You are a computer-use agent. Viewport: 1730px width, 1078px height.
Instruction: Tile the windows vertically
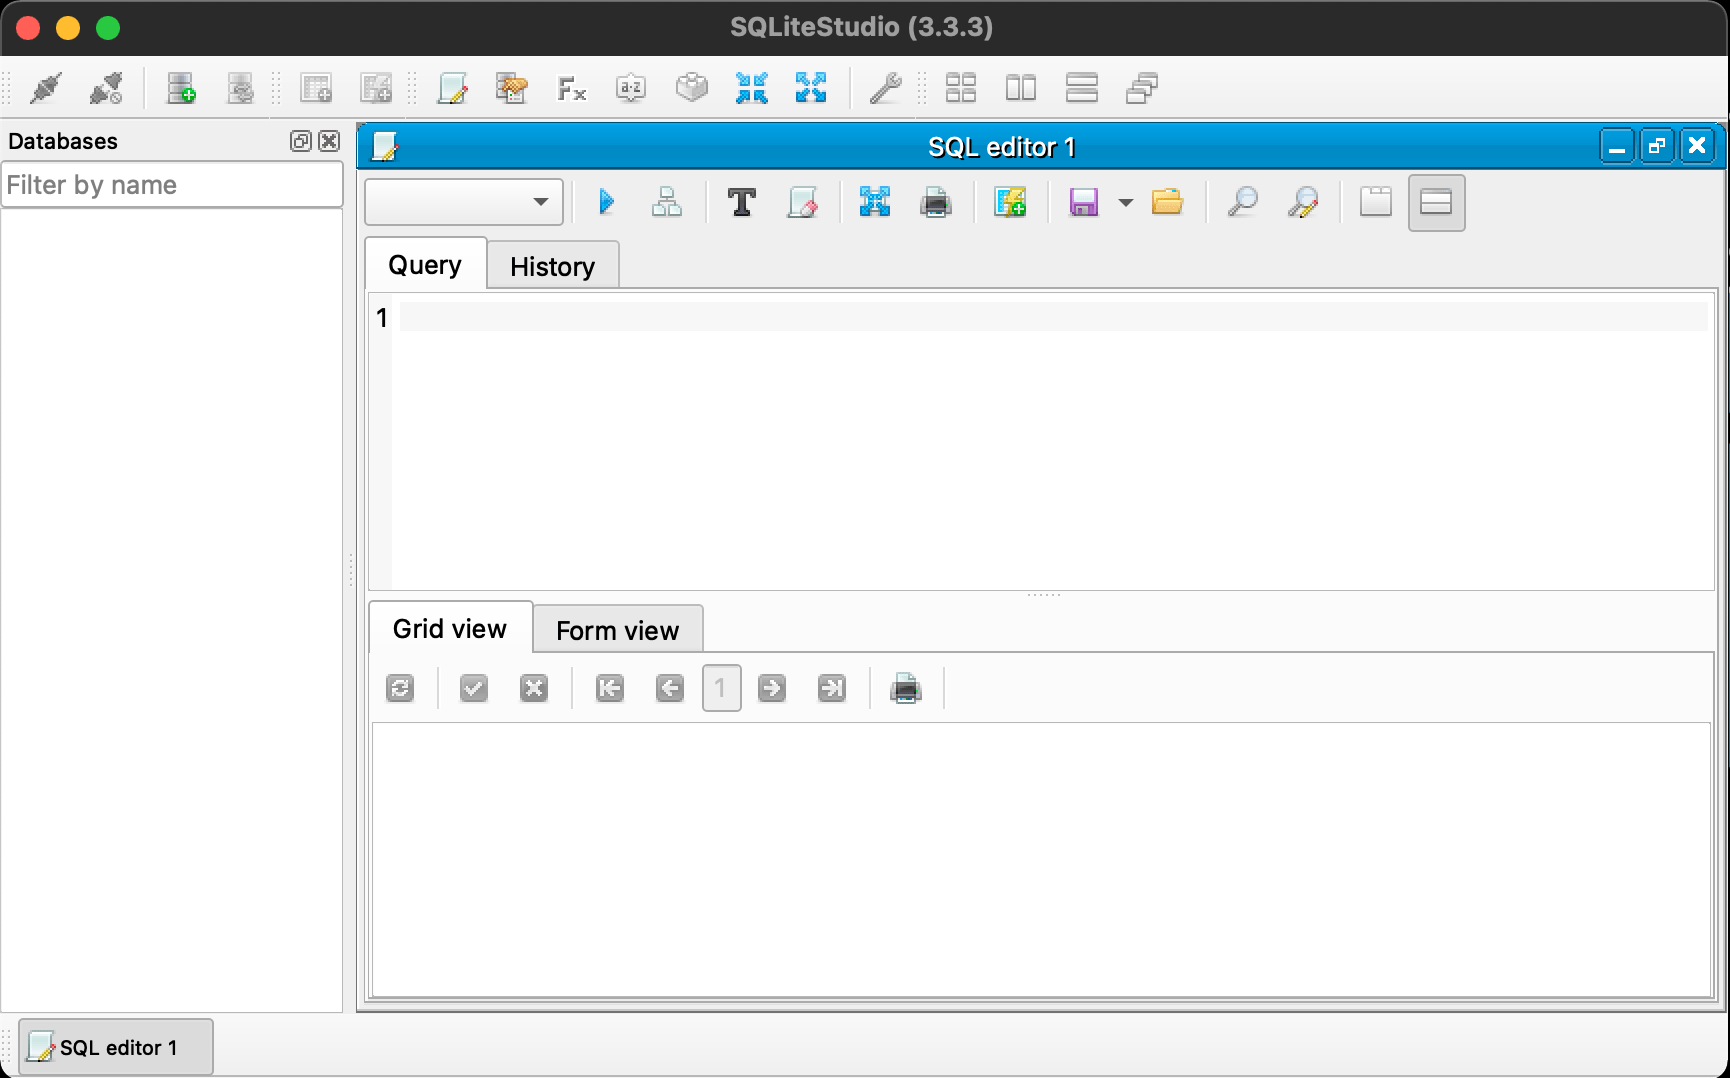coord(1082,88)
